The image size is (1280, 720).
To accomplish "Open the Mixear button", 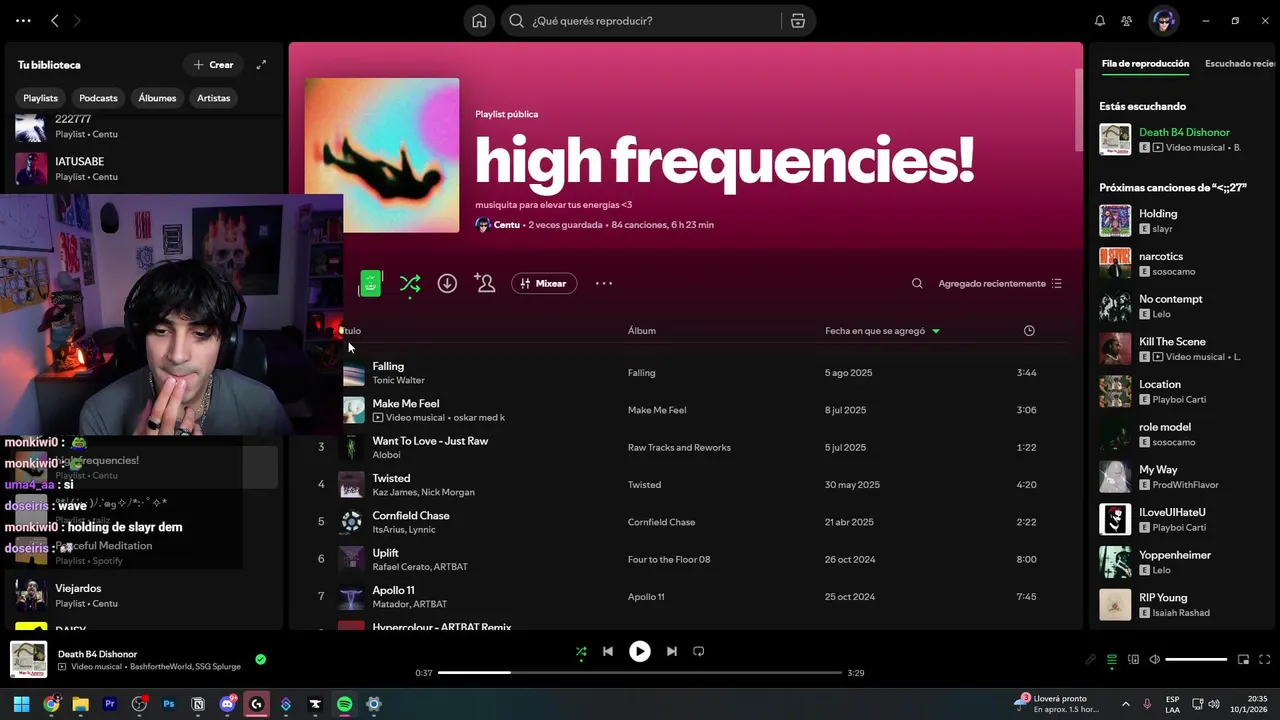I will click(544, 283).
